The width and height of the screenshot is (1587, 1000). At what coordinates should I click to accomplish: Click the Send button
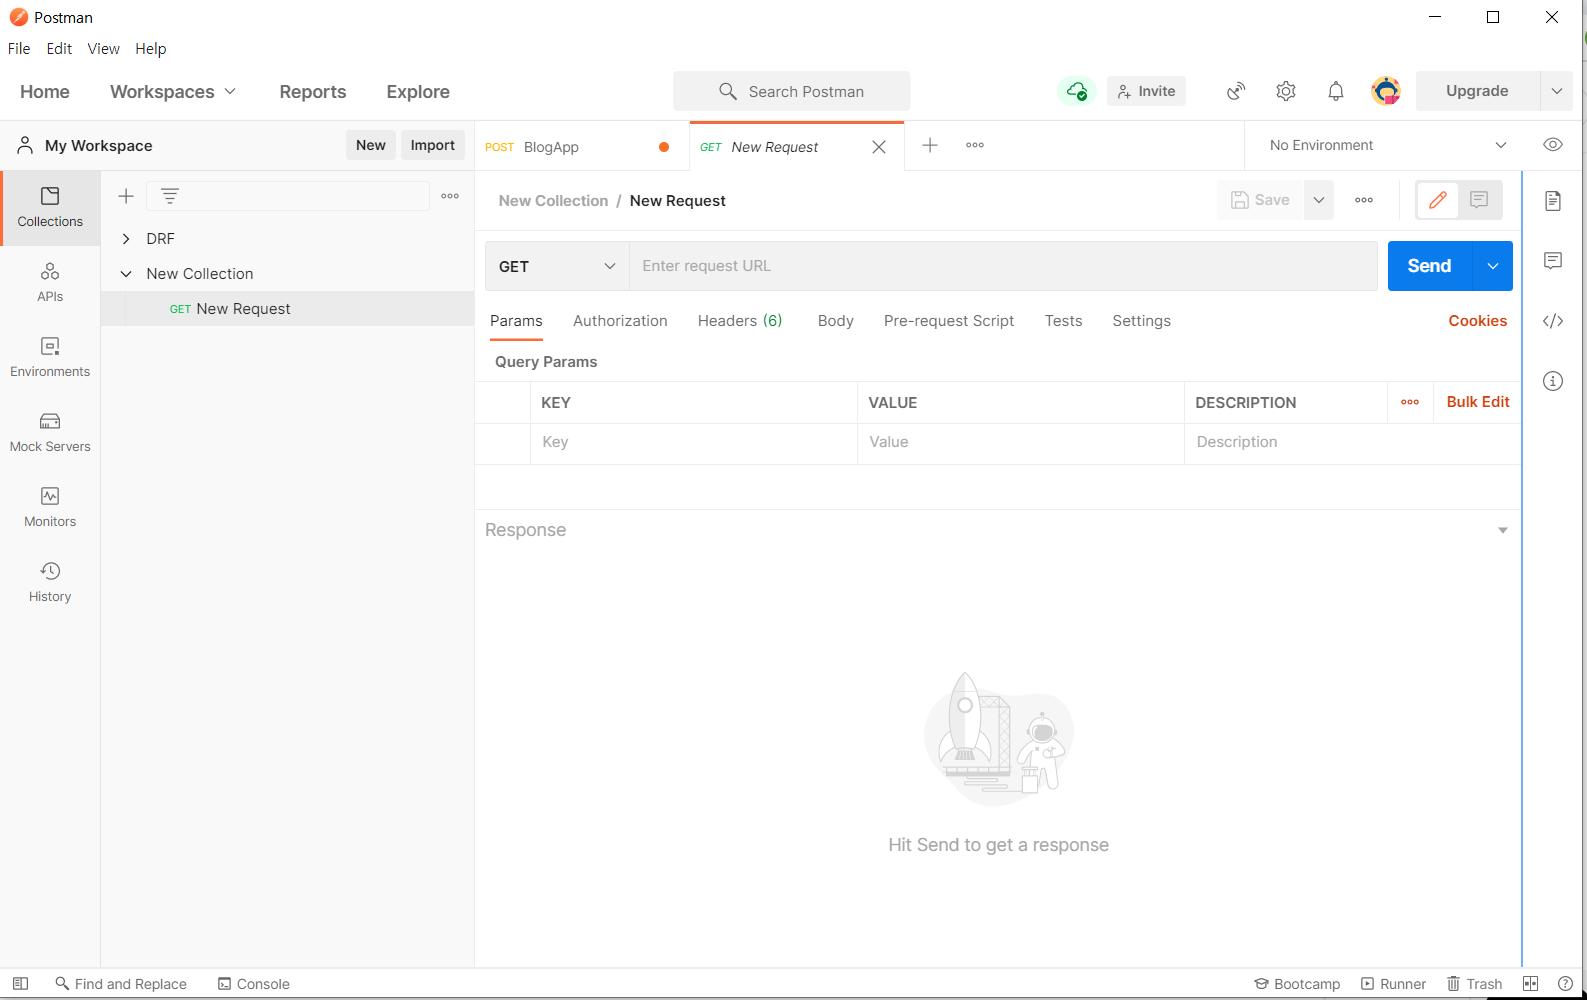1430,266
